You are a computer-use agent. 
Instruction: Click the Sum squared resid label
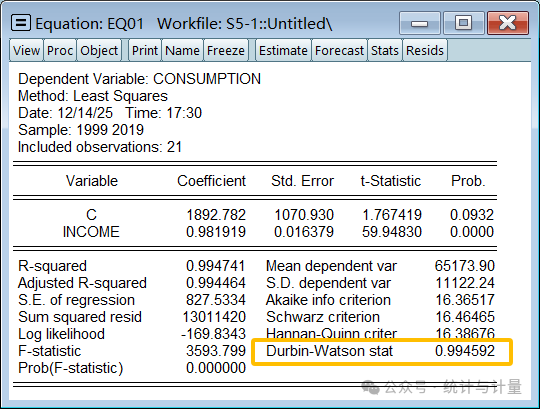[80, 317]
